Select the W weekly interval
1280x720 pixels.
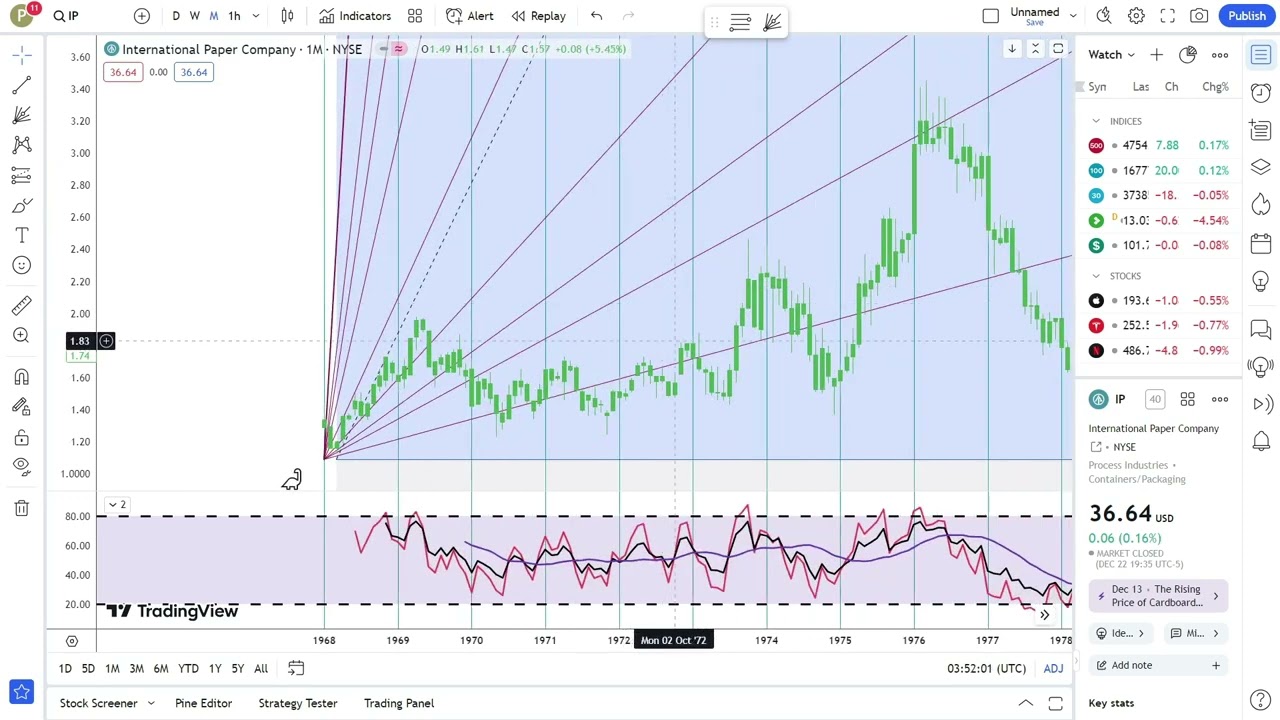coord(195,16)
